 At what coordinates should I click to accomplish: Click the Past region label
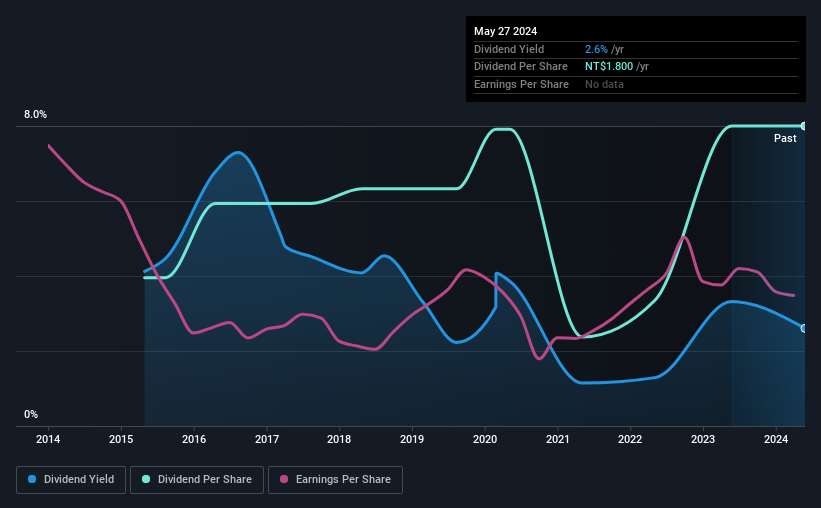point(785,138)
